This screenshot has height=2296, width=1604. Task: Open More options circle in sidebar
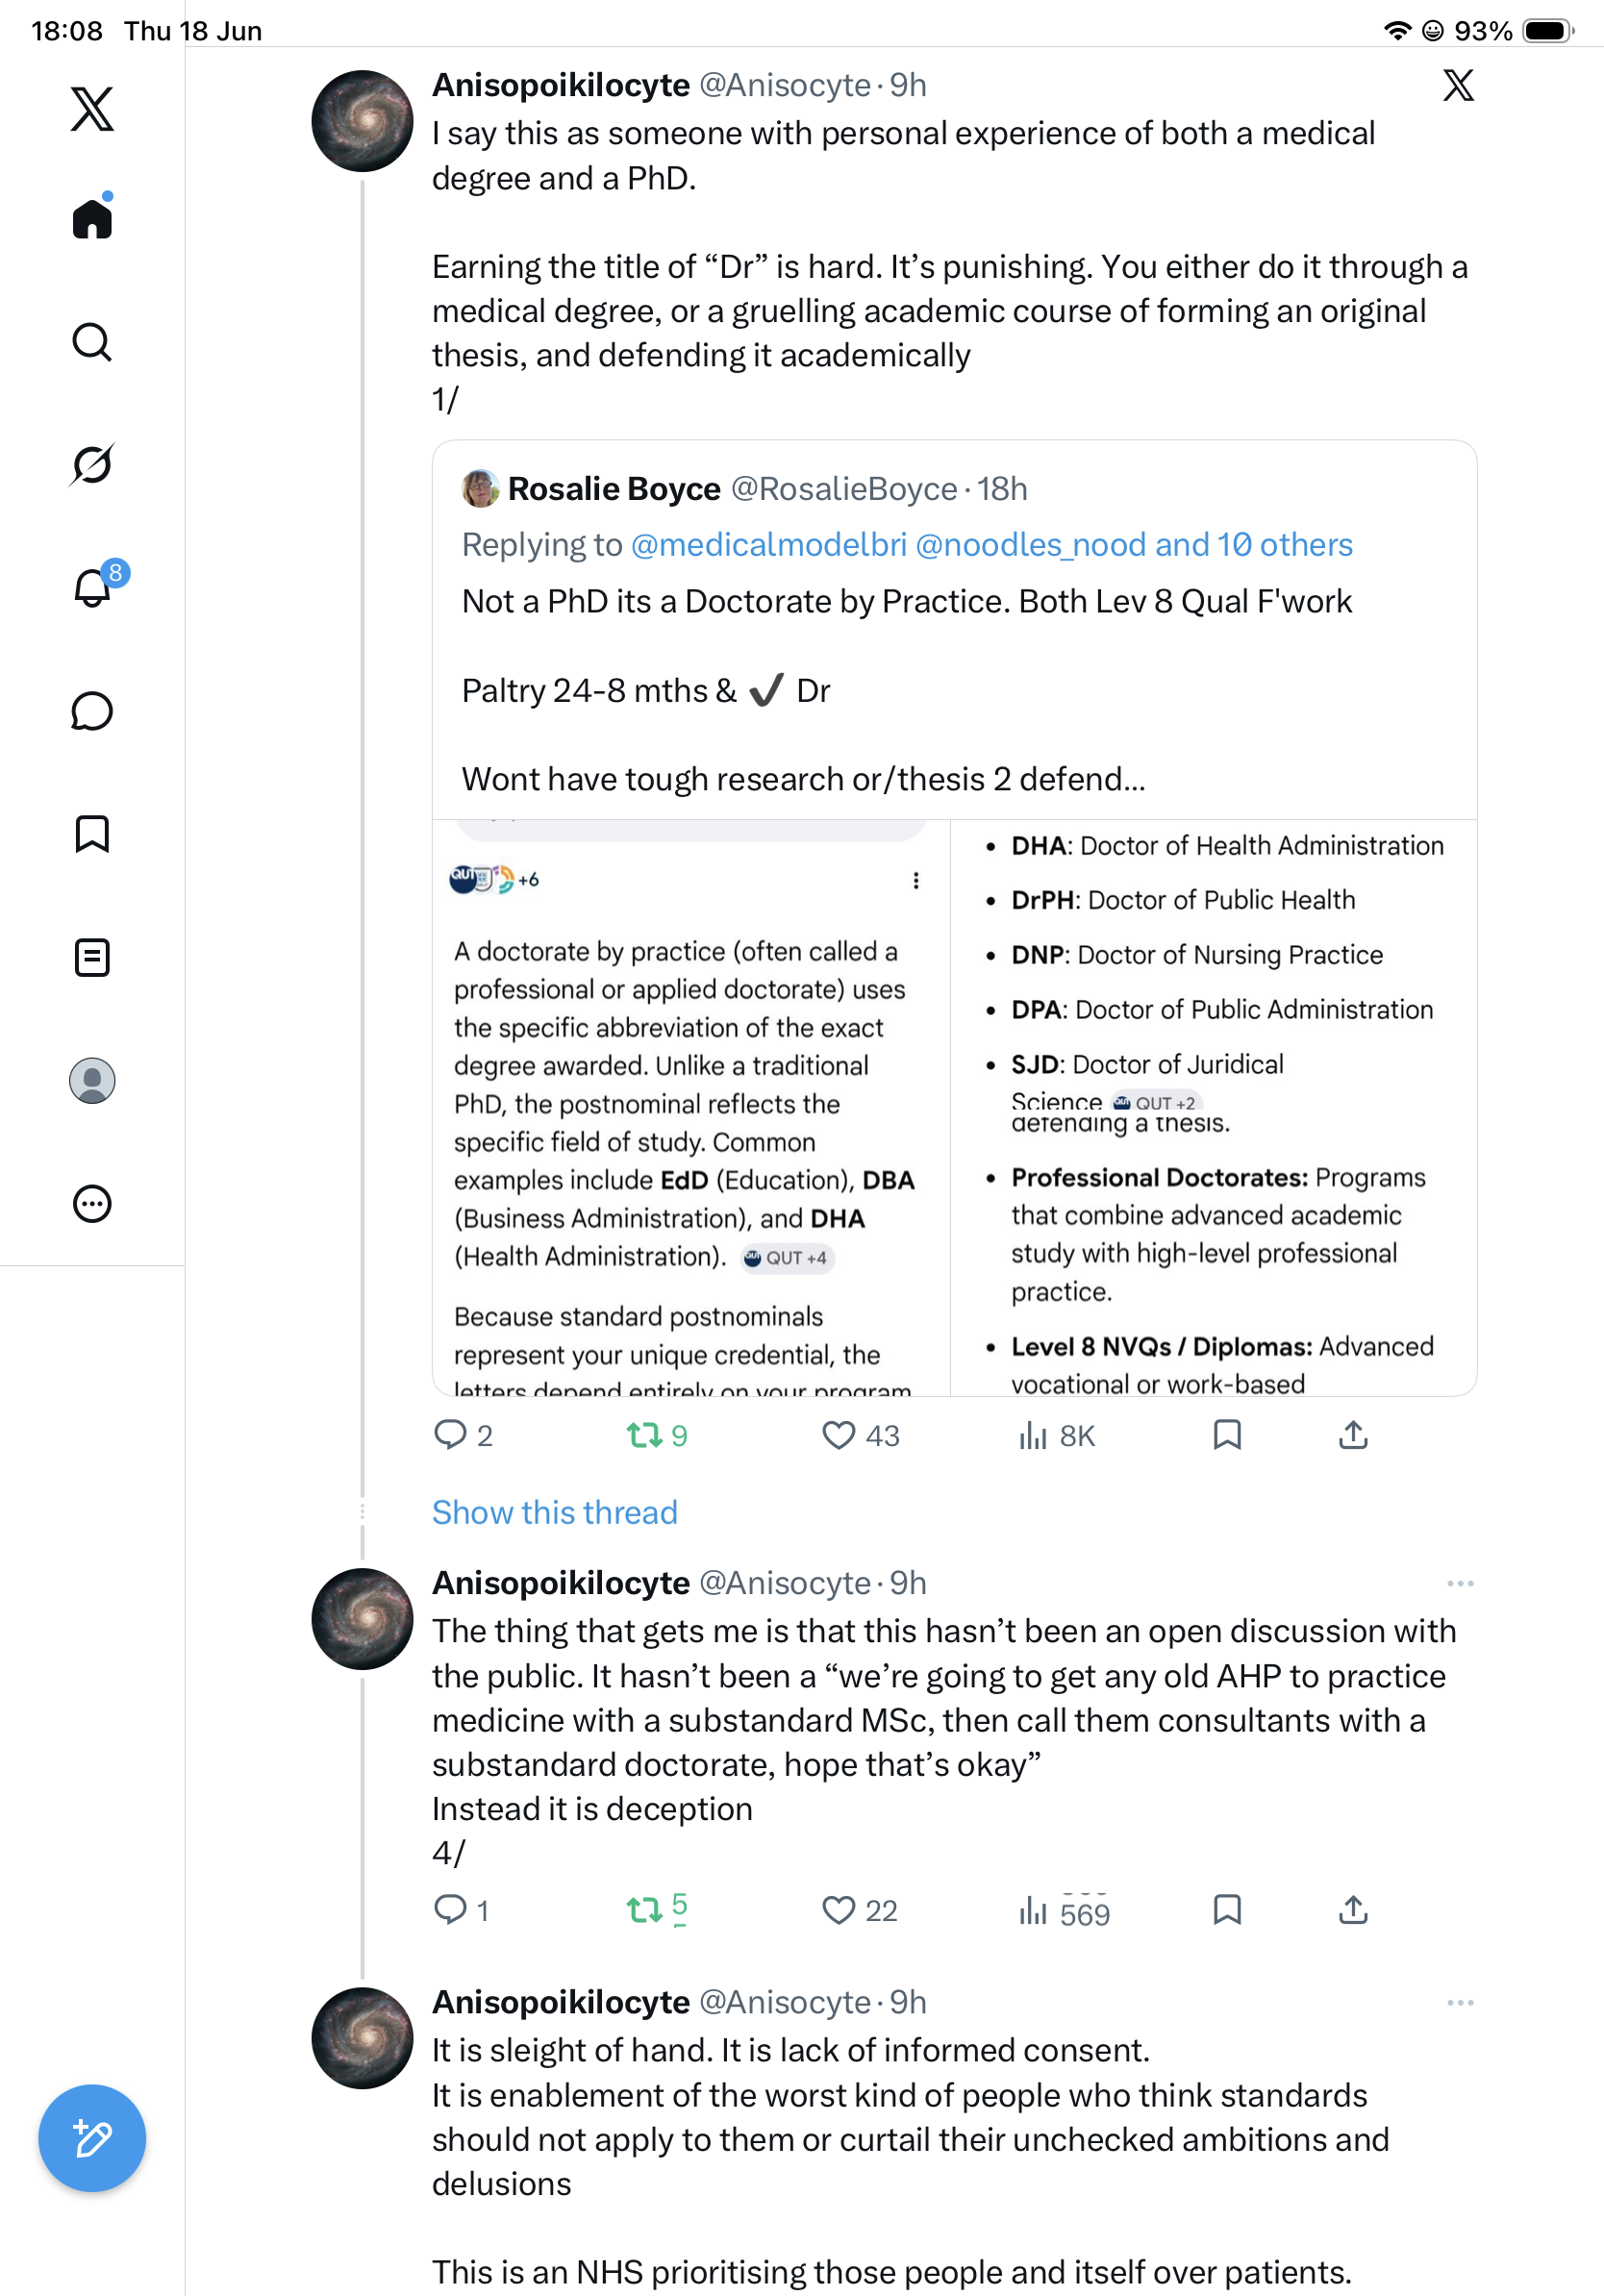(92, 1204)
